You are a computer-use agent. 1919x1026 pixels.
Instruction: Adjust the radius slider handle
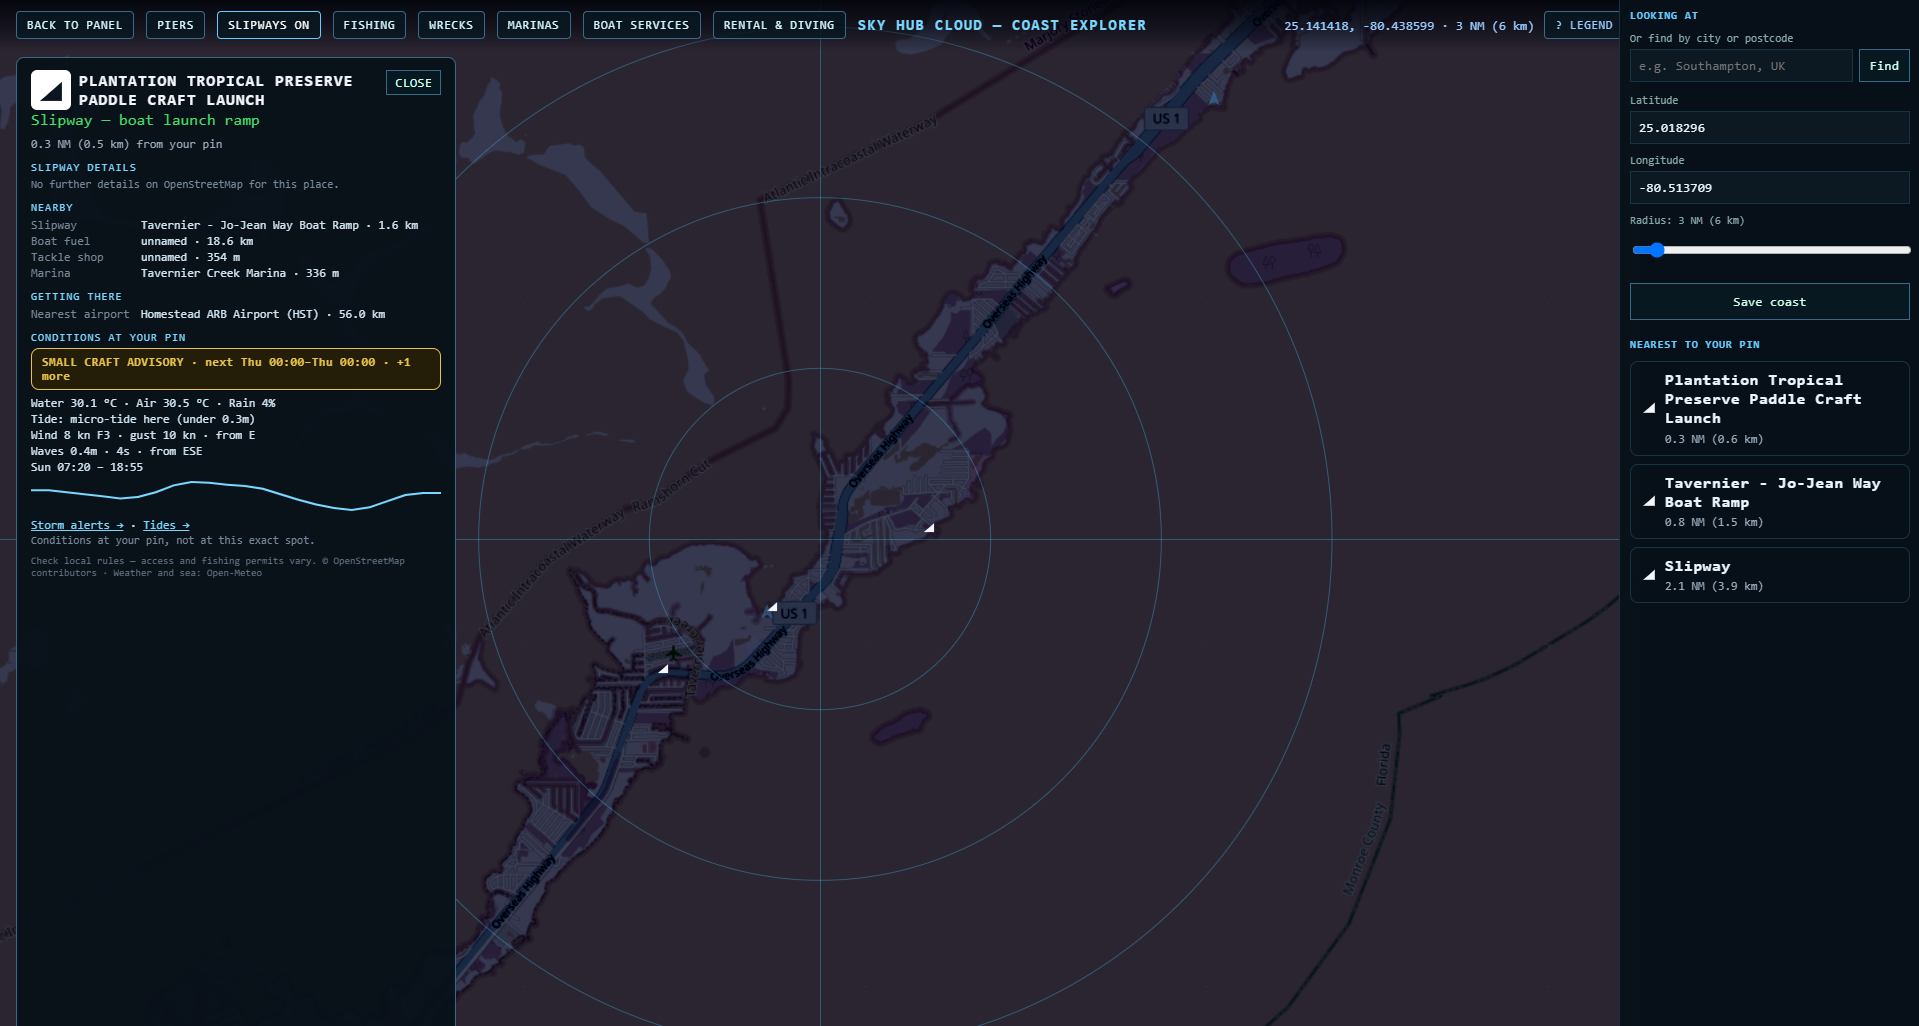click(1656, 250)
